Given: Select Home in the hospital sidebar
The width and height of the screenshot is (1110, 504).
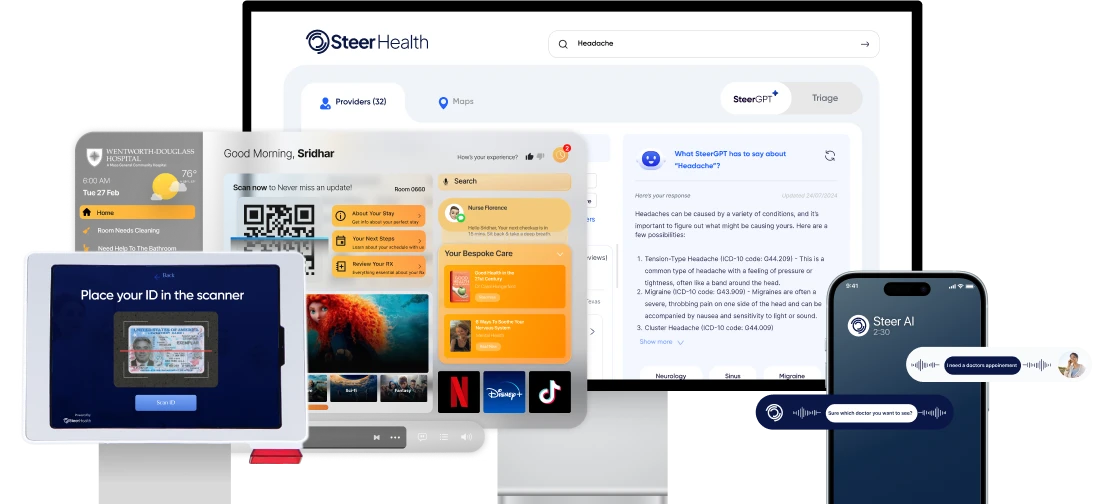Looking at the screenshot, I should [x=137, y=212].
